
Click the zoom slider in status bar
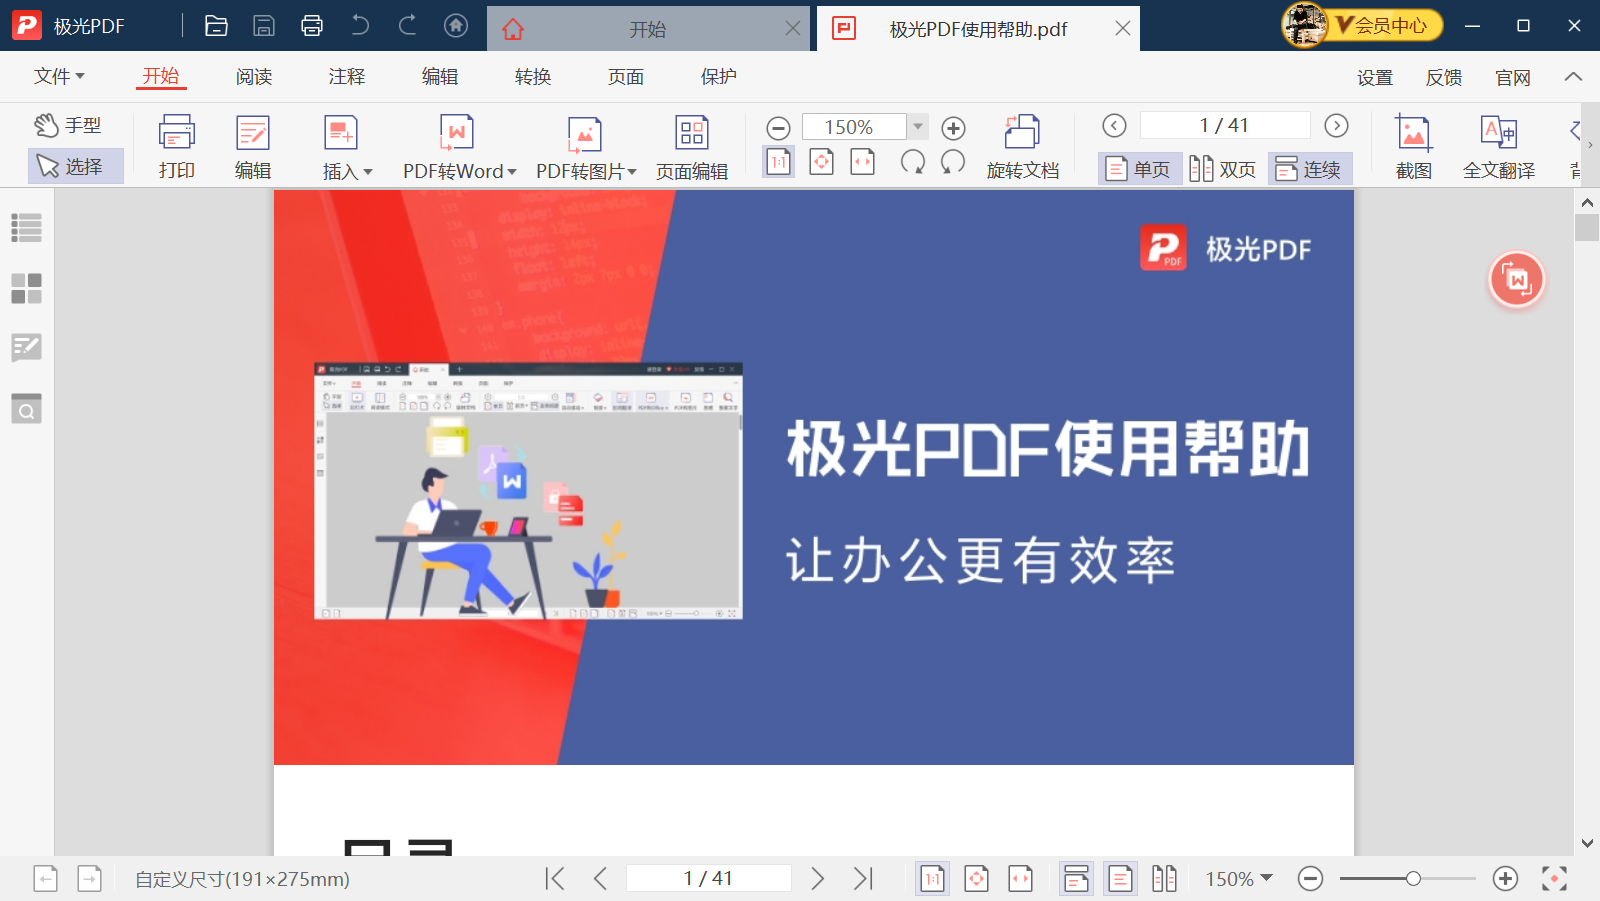(1408, 879)
